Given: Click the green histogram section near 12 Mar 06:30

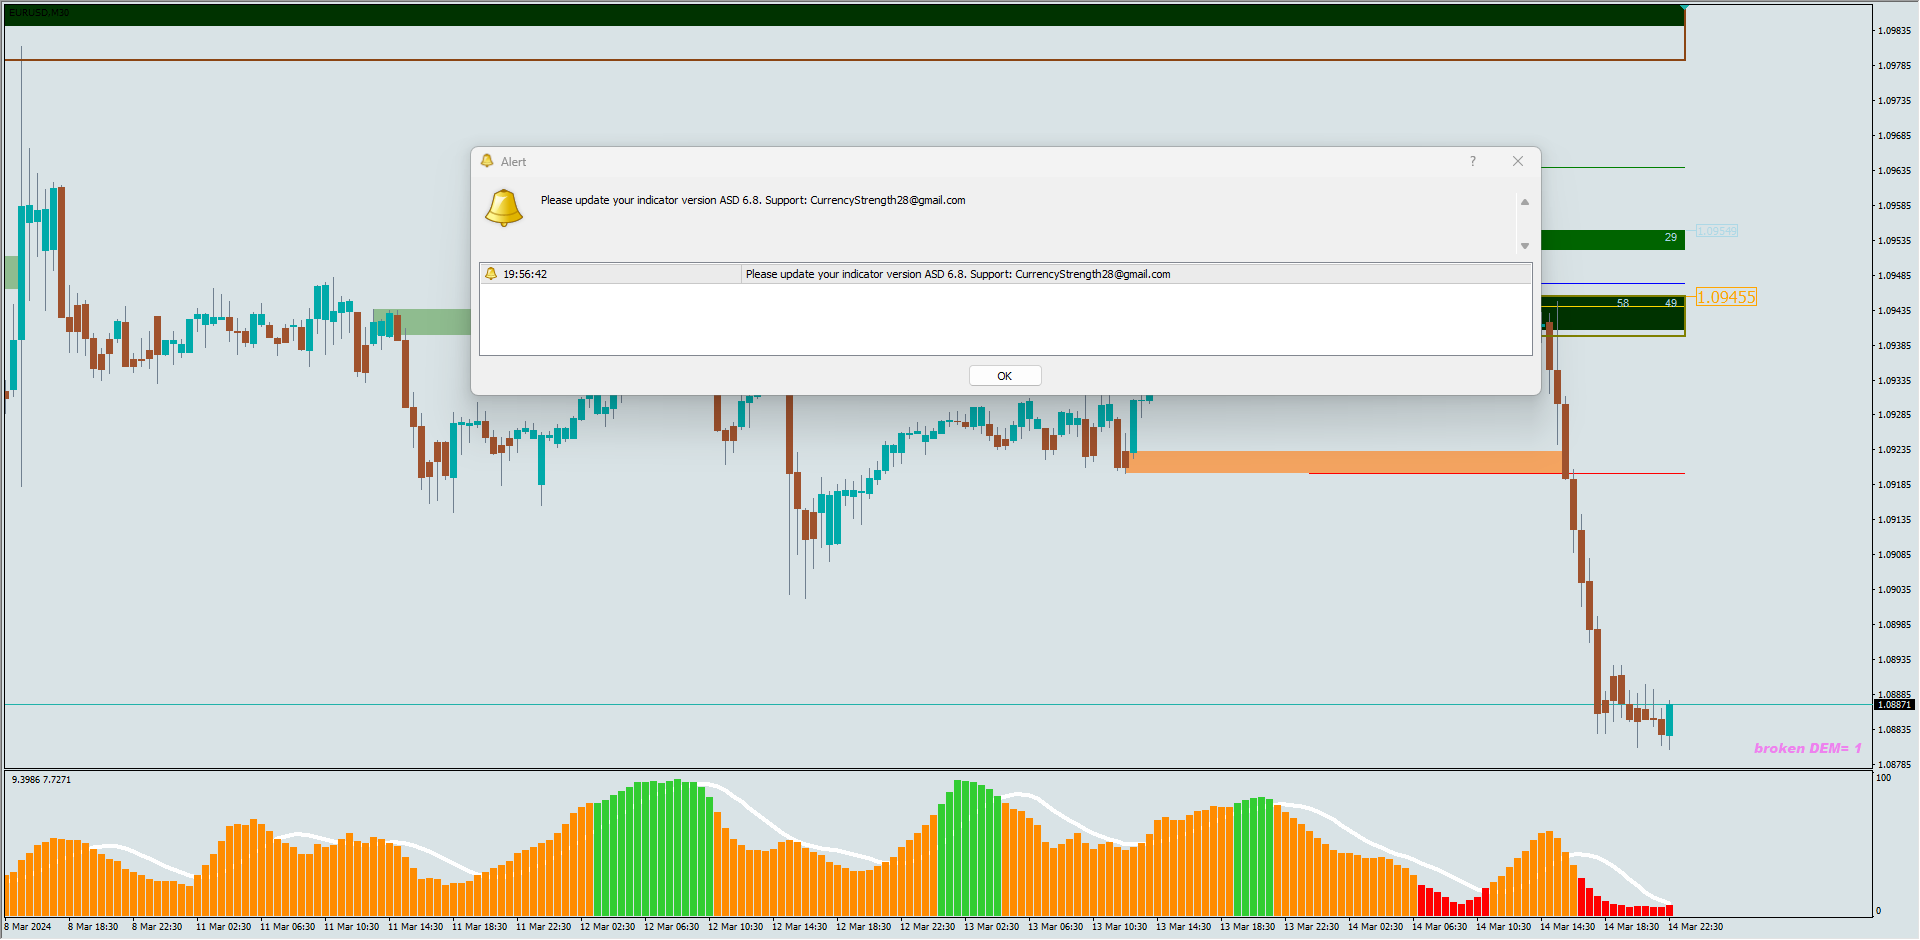Looking at the screenshot, I should 653,848.
